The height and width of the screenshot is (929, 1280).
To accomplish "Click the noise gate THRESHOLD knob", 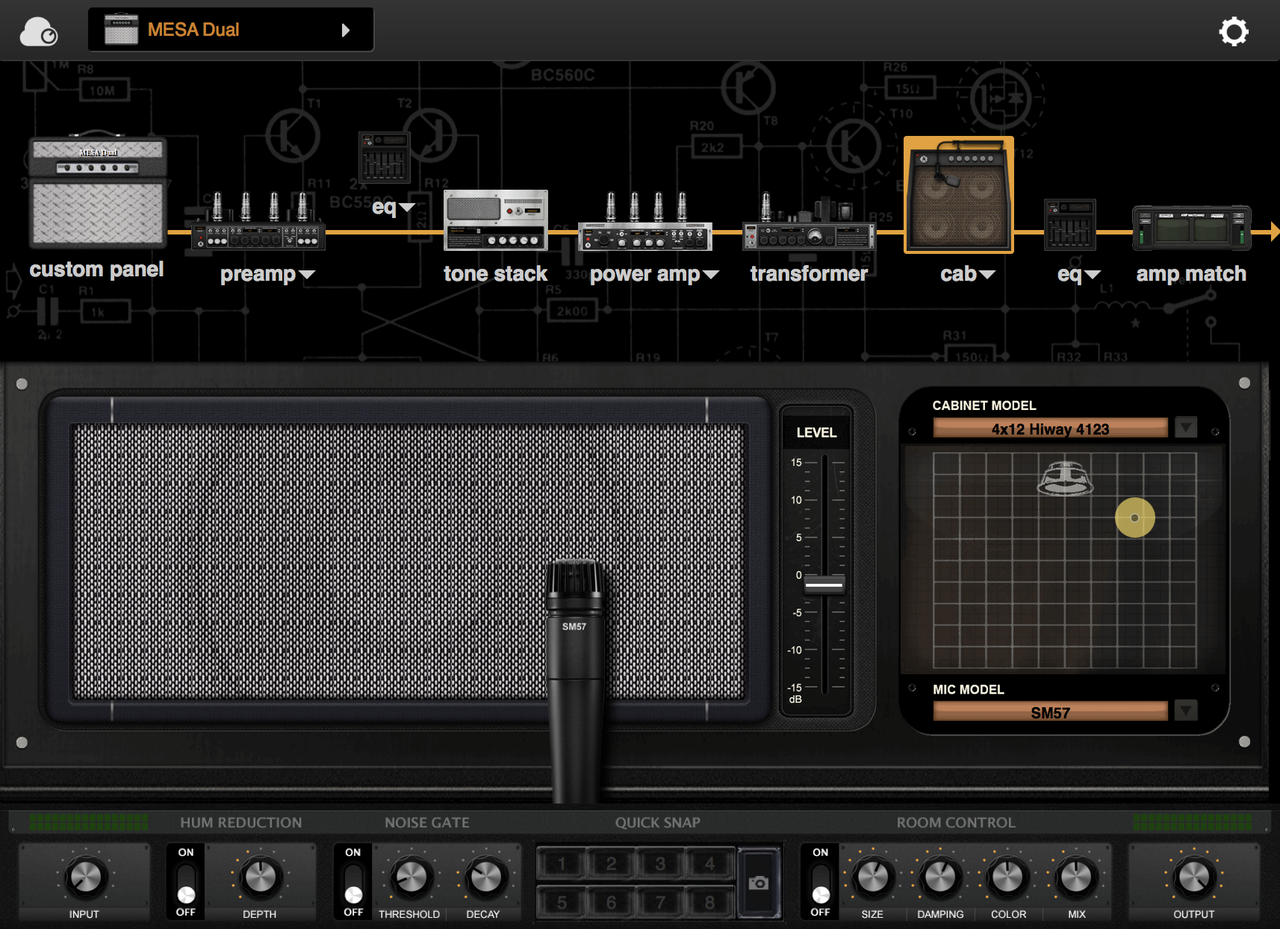I will click(x=410, y=877).
